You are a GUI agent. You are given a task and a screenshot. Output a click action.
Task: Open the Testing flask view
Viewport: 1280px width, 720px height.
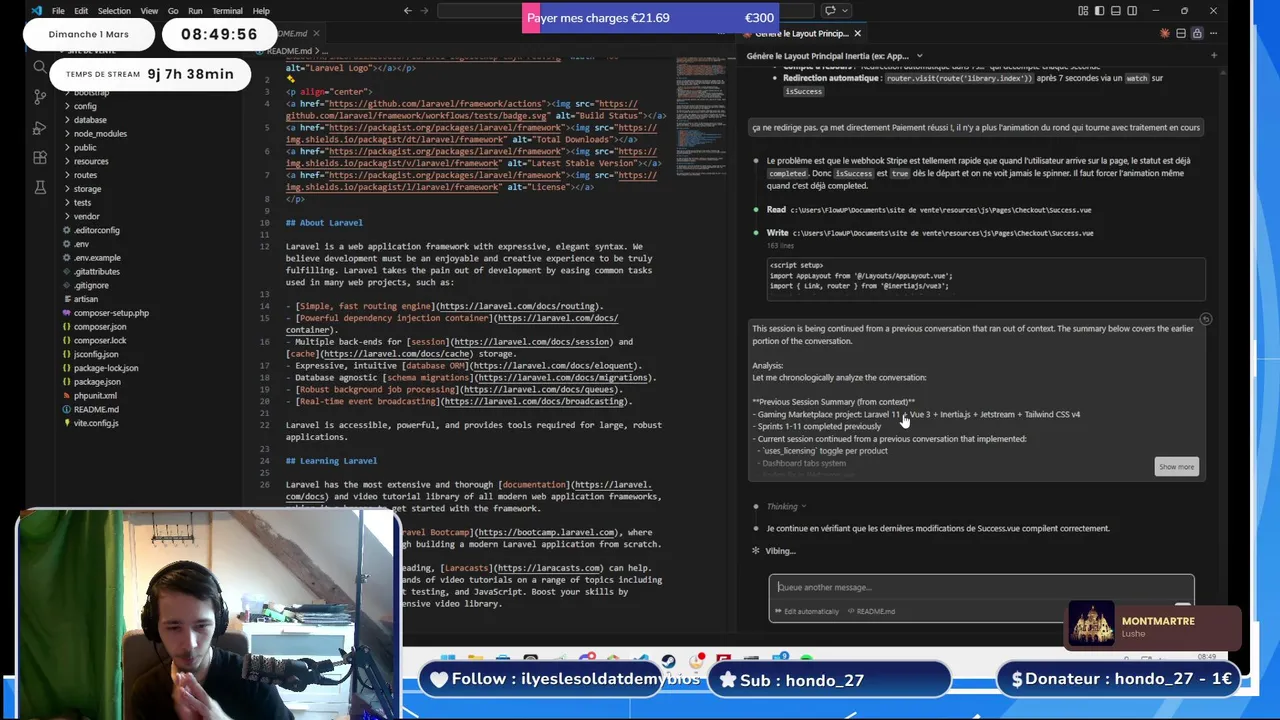(40, 187)
